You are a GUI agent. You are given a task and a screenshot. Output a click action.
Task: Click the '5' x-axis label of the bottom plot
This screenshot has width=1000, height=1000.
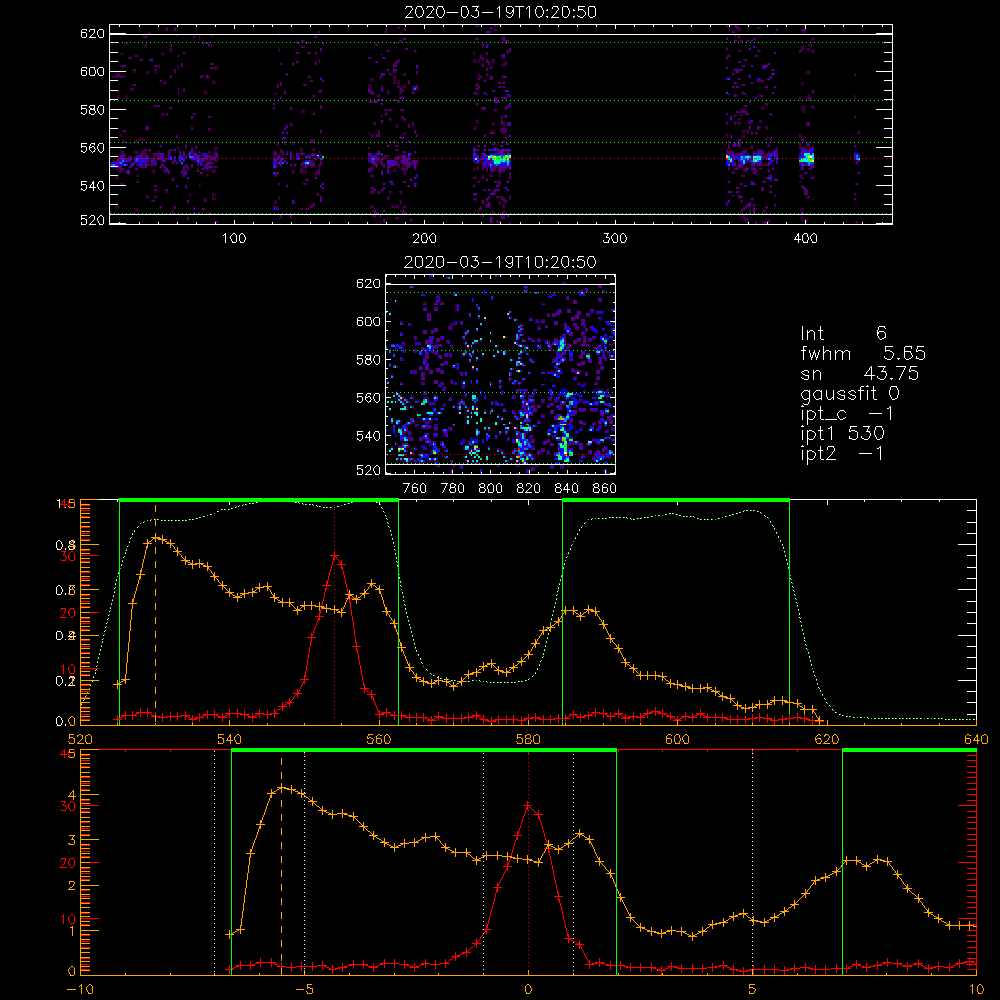(x=753, y=990)
